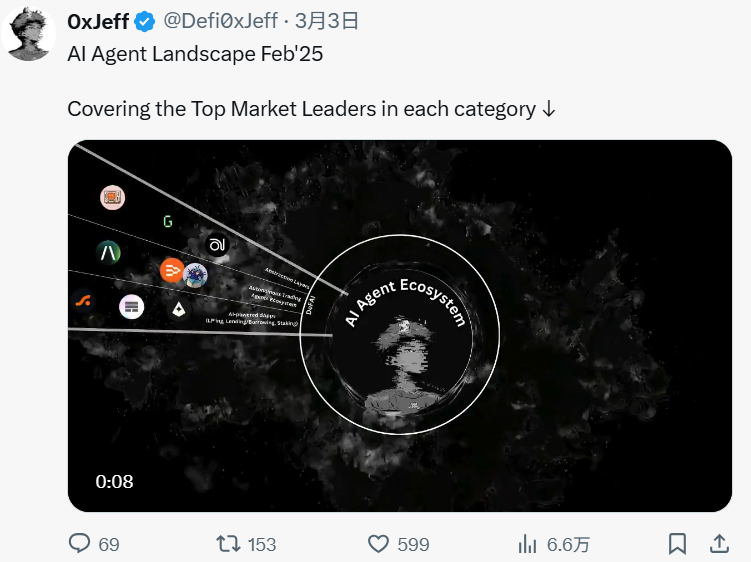
Task: Bookmark this tweet
Action: click(x=677, y=544)
